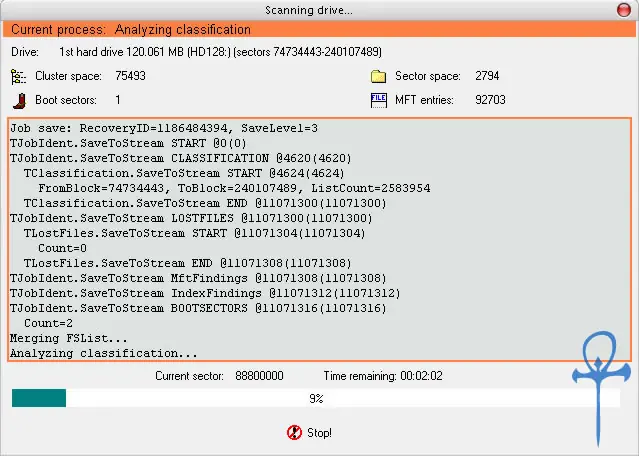The image size is (639, 456).
Task: Select the FromBlock=74734443 log line
Action: [234, 188]
